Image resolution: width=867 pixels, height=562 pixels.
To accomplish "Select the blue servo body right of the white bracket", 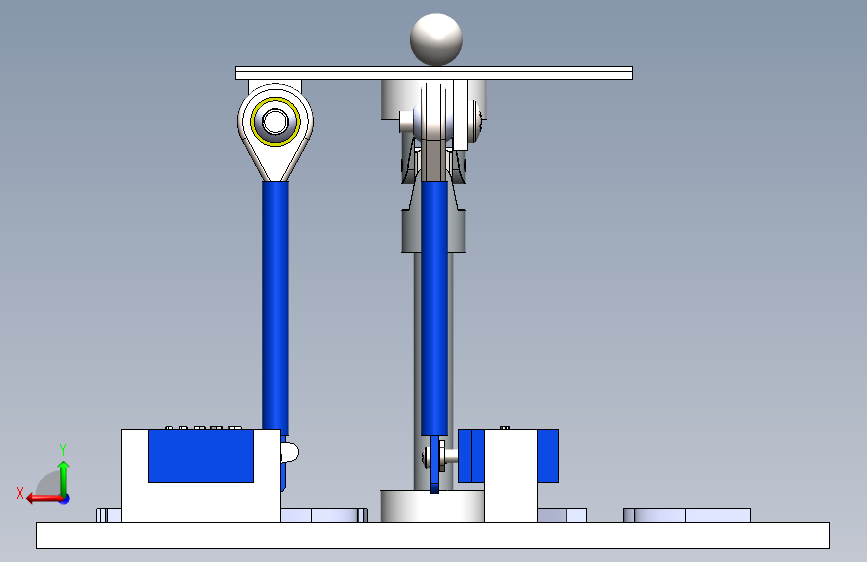I will pyautogui.click(x=548, y=456).
